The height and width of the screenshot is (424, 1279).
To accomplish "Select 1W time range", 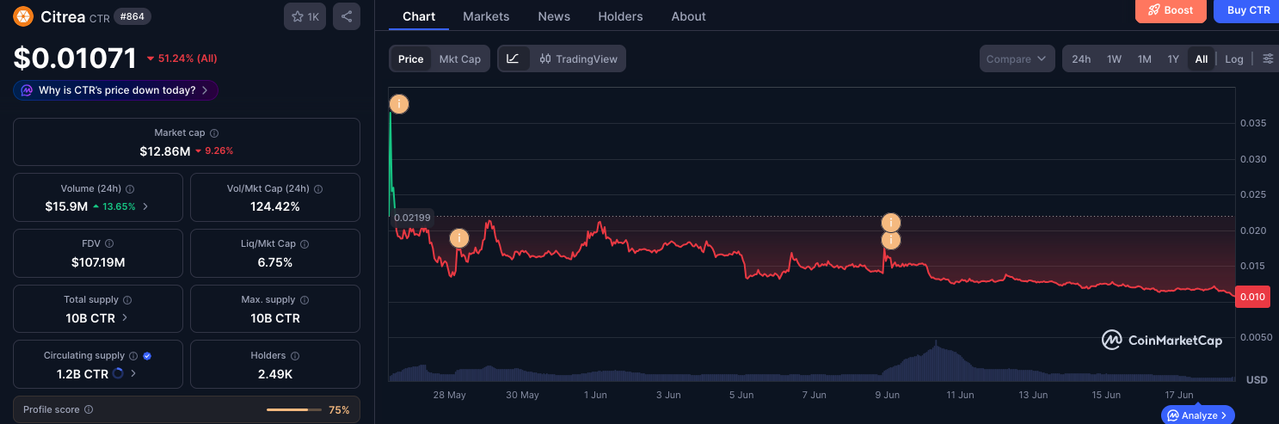I will pos(1114,59).
